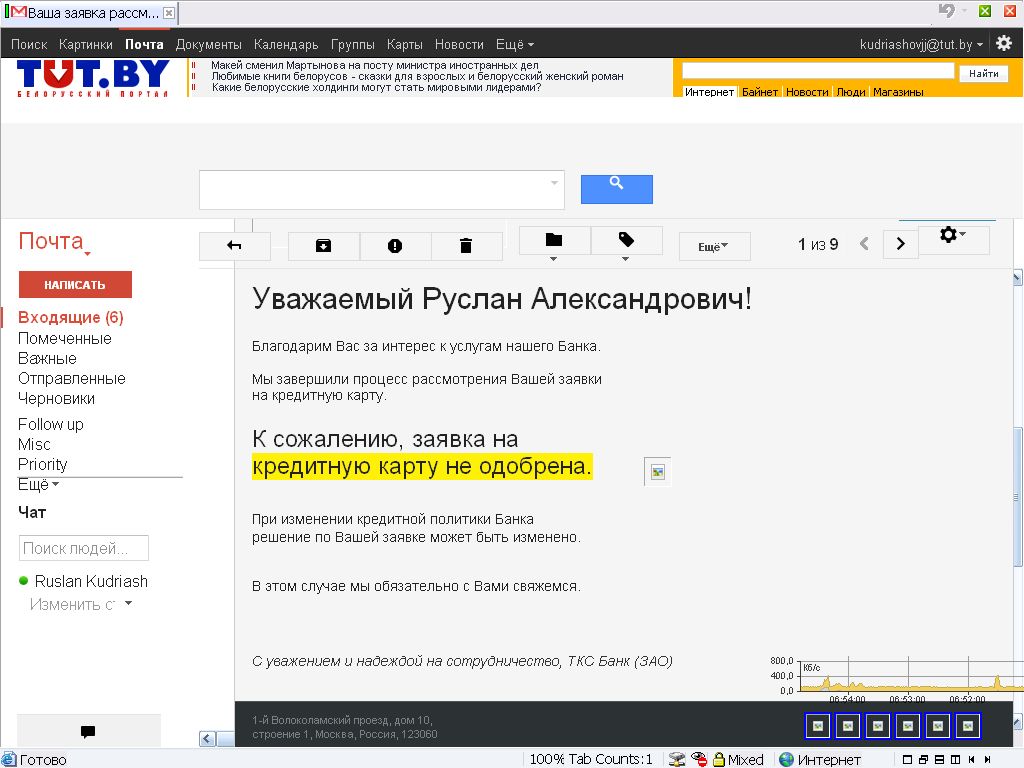
Task: Open the Черновики folder
Action: (56, 398)
